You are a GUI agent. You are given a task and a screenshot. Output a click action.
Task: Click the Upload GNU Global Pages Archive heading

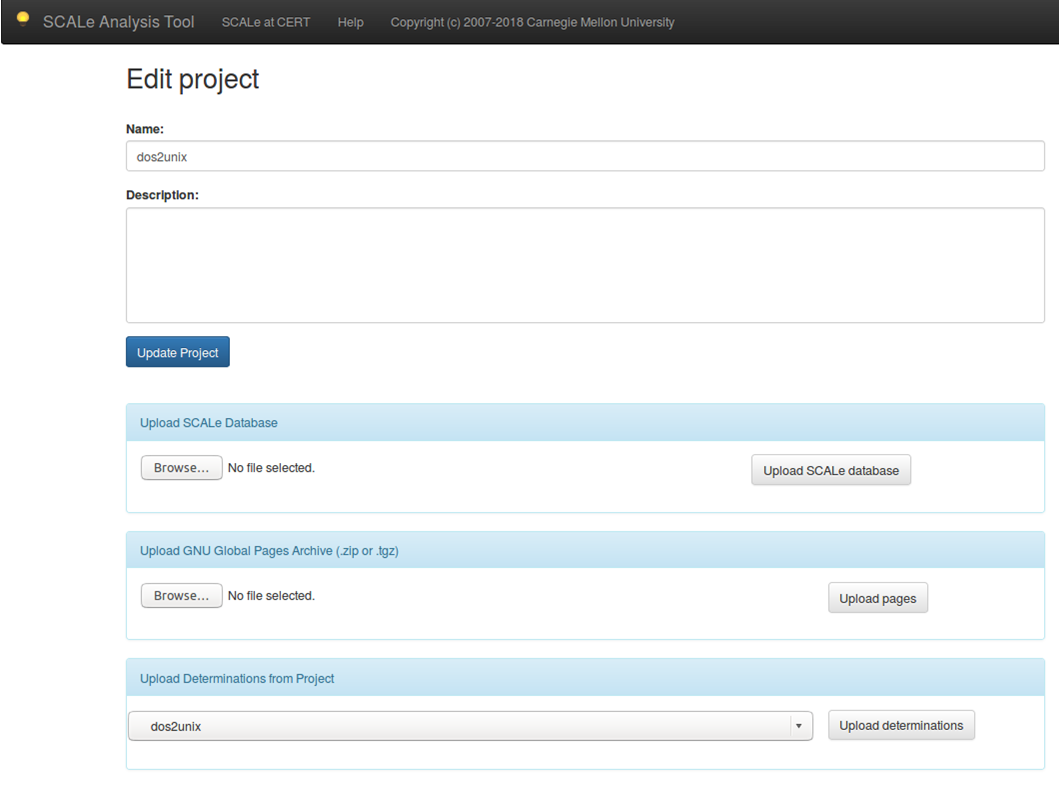[x=269, y=551]
